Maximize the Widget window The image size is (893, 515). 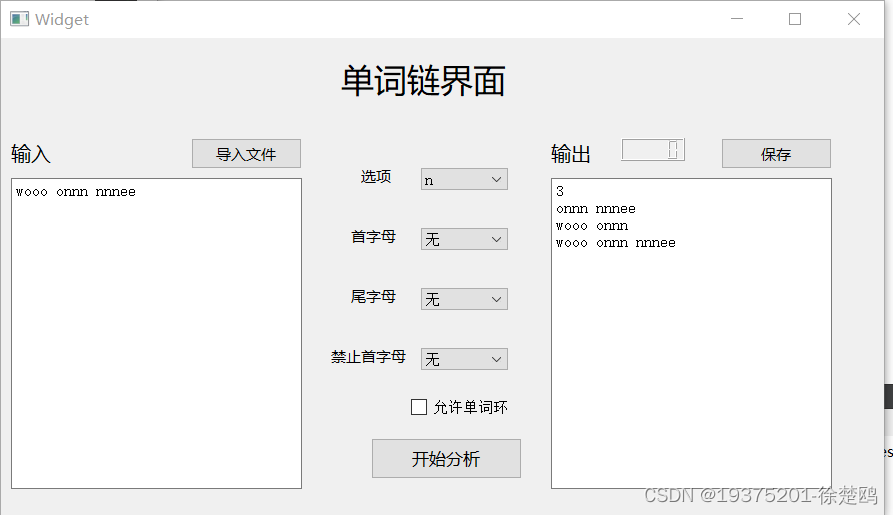pos(795,19)
